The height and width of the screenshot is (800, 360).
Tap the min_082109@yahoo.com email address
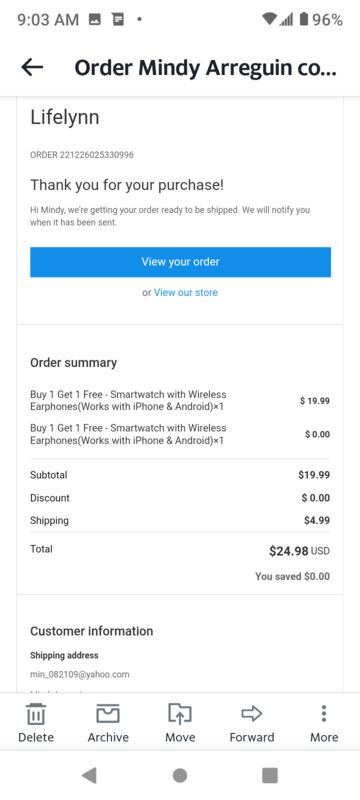(80, 674)
